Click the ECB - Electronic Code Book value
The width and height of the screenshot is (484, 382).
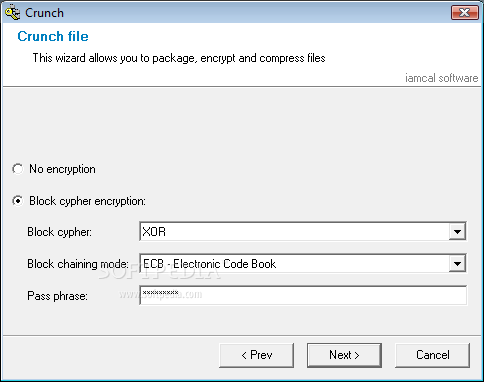(x=209, y=264)
